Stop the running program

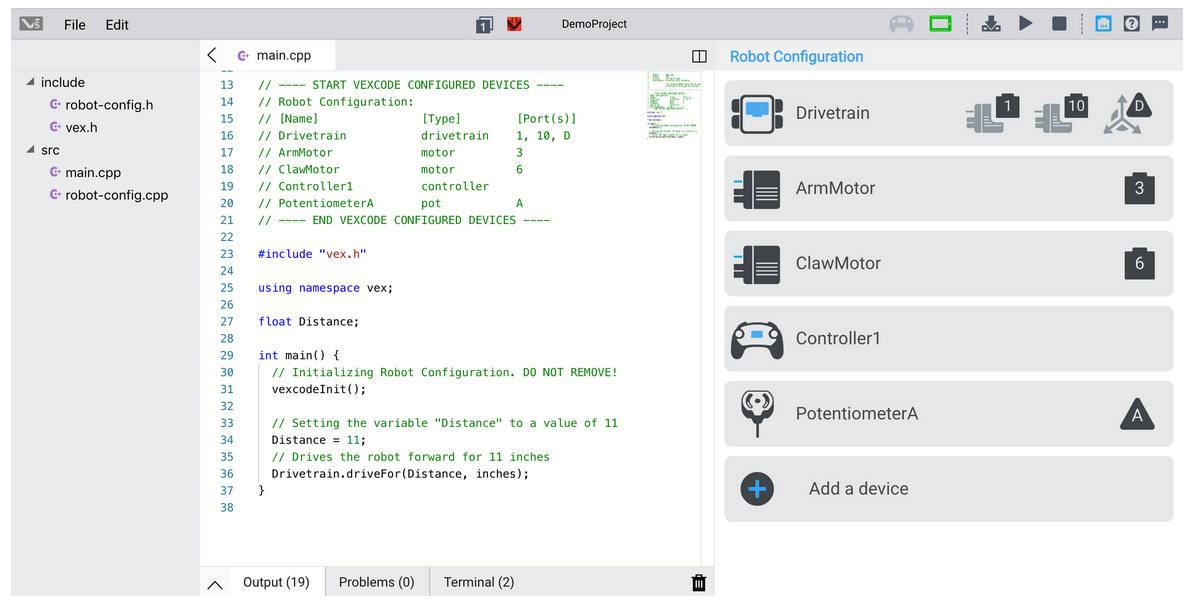[x=1059, y=24]
